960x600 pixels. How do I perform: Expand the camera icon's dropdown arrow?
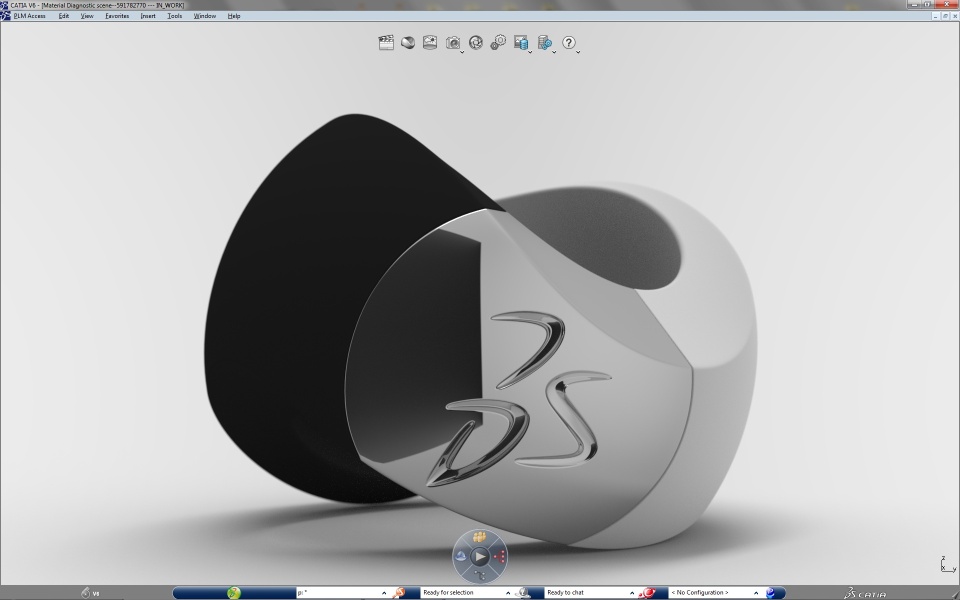(x=462, y=52)
